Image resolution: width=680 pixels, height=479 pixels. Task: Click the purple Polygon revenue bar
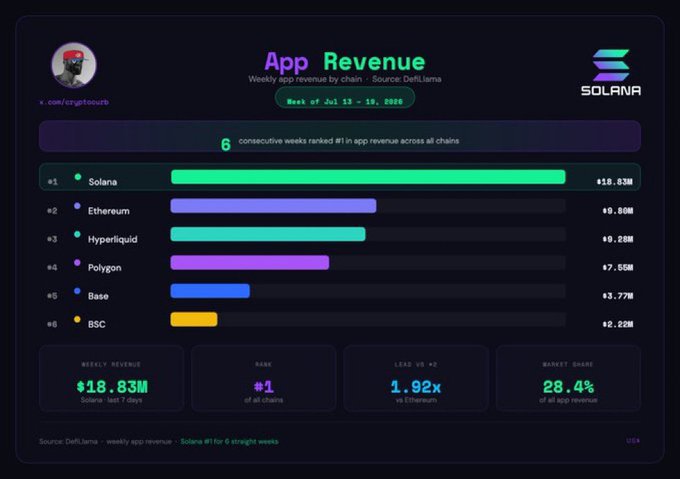(250, 263)
